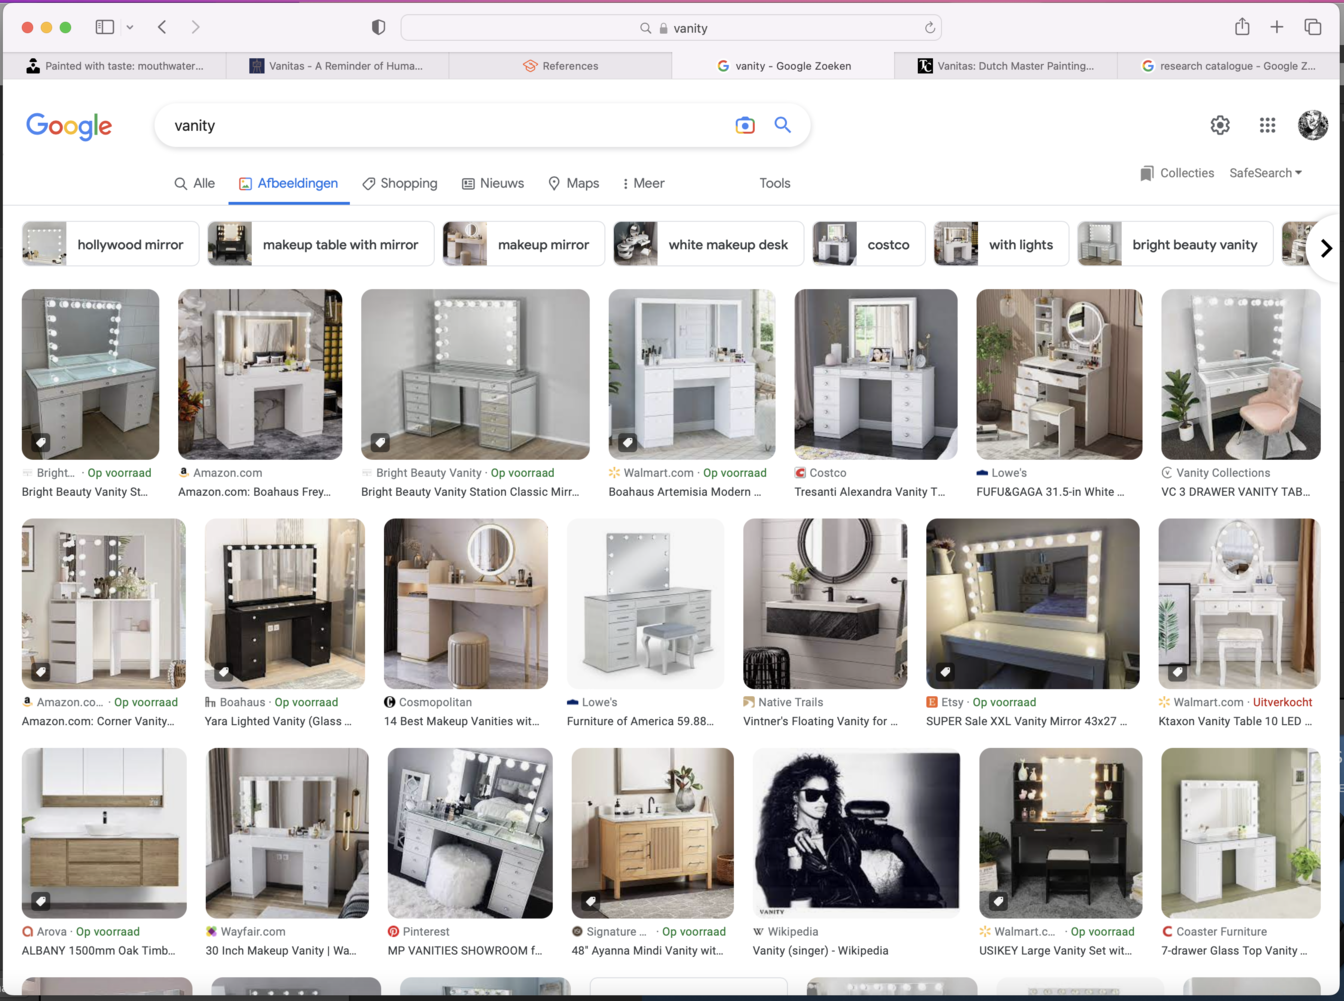Screen dimensions: 1344x1001
Task: Click the Tools button
Action: 774,183
